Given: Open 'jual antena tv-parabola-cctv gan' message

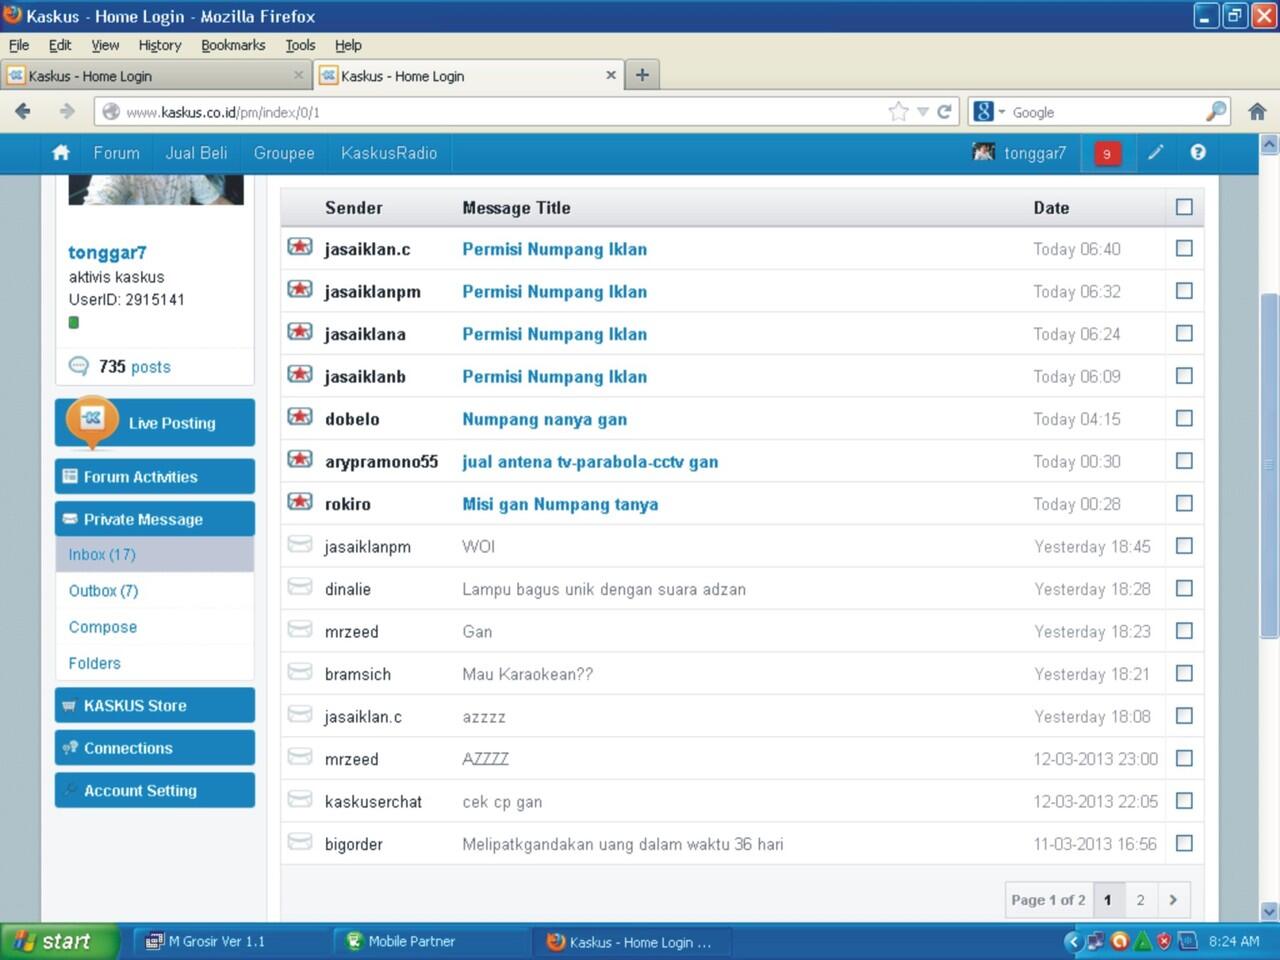Looking at the screenshot, I should 590,462.
